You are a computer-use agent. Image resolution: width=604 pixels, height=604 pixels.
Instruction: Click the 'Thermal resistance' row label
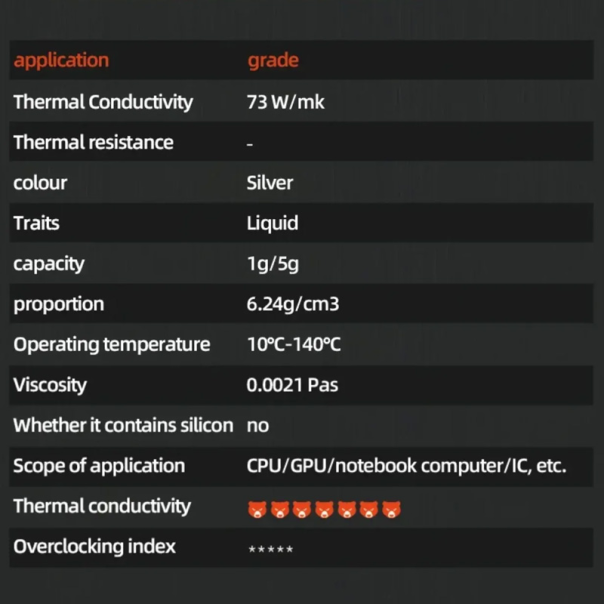point(93,142)
